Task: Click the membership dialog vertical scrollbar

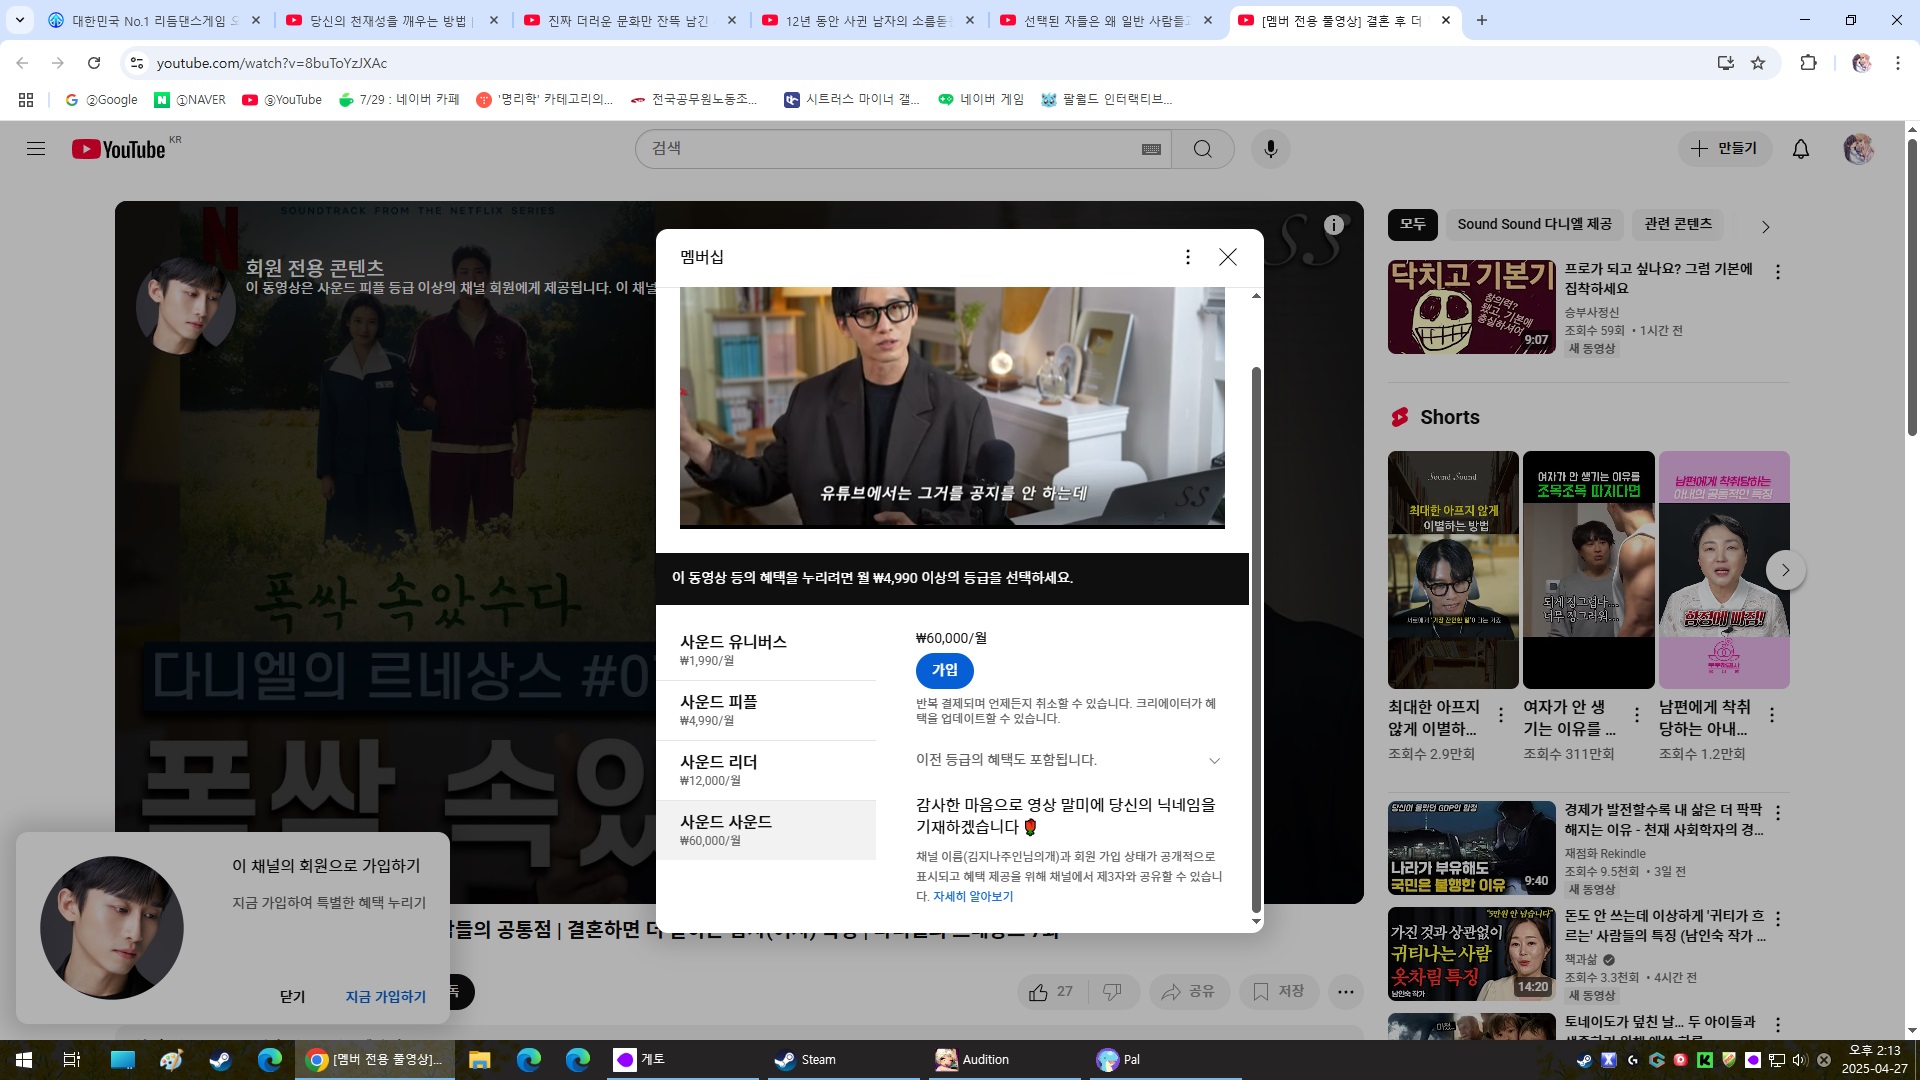Action: click(1256, 640)
